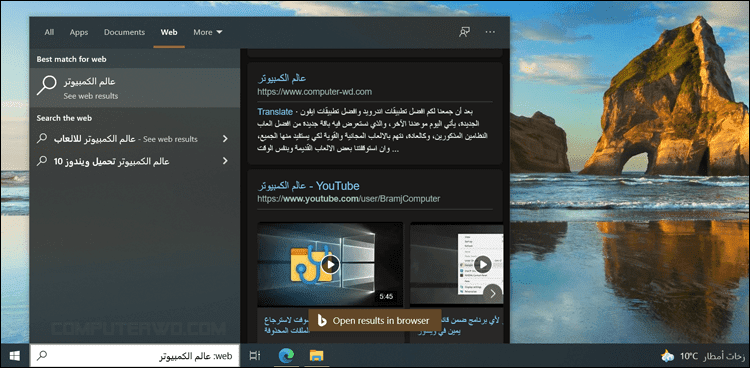Screen dimensions: 750x368
Task: Open the Windows Start button
Action: 14,356
